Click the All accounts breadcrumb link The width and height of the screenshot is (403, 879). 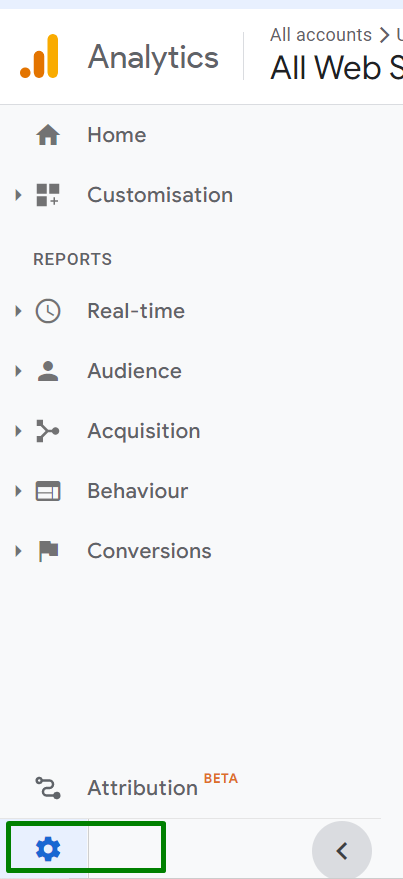point(321,35)
